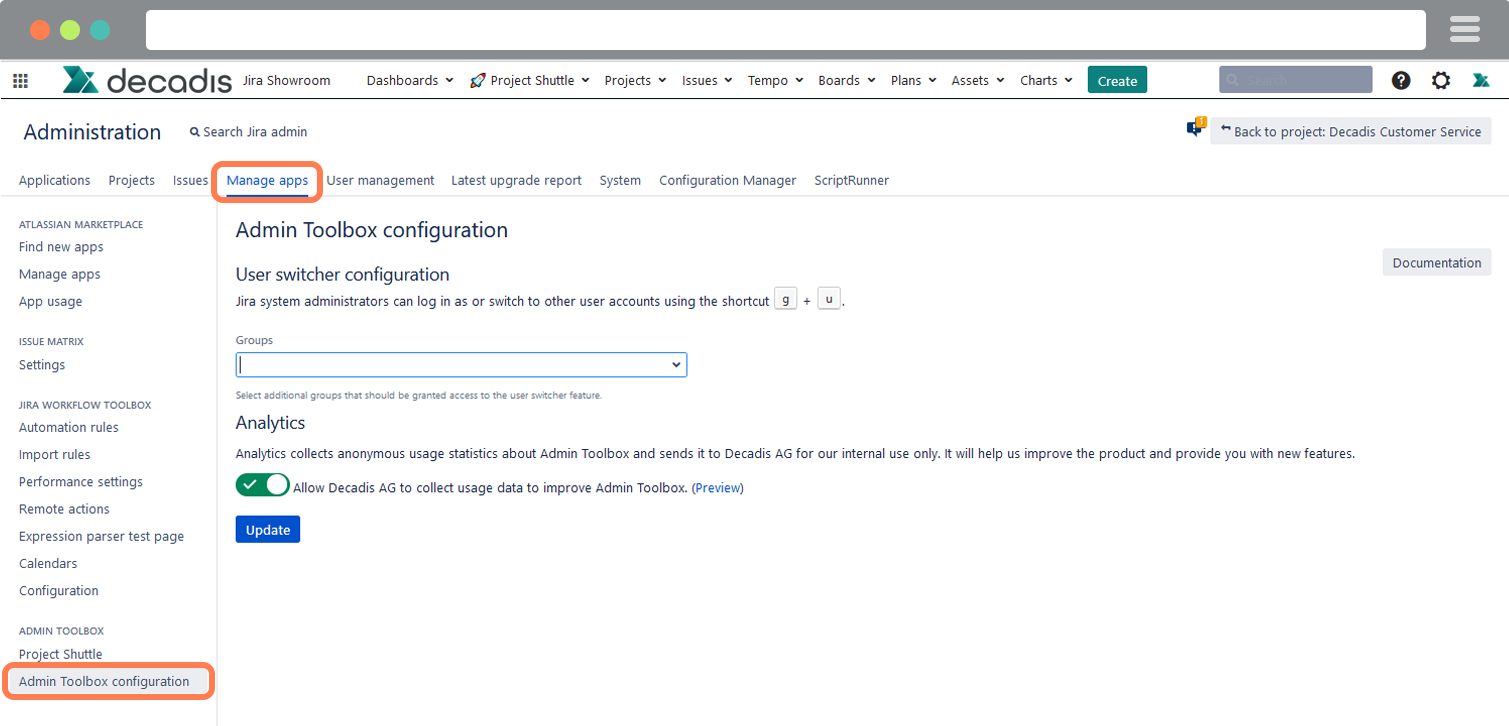Image resolution: width=1509 pixels, height=726 pixels.
Task: Open Jira help via the question mark icon
Action: [1400, 80]
